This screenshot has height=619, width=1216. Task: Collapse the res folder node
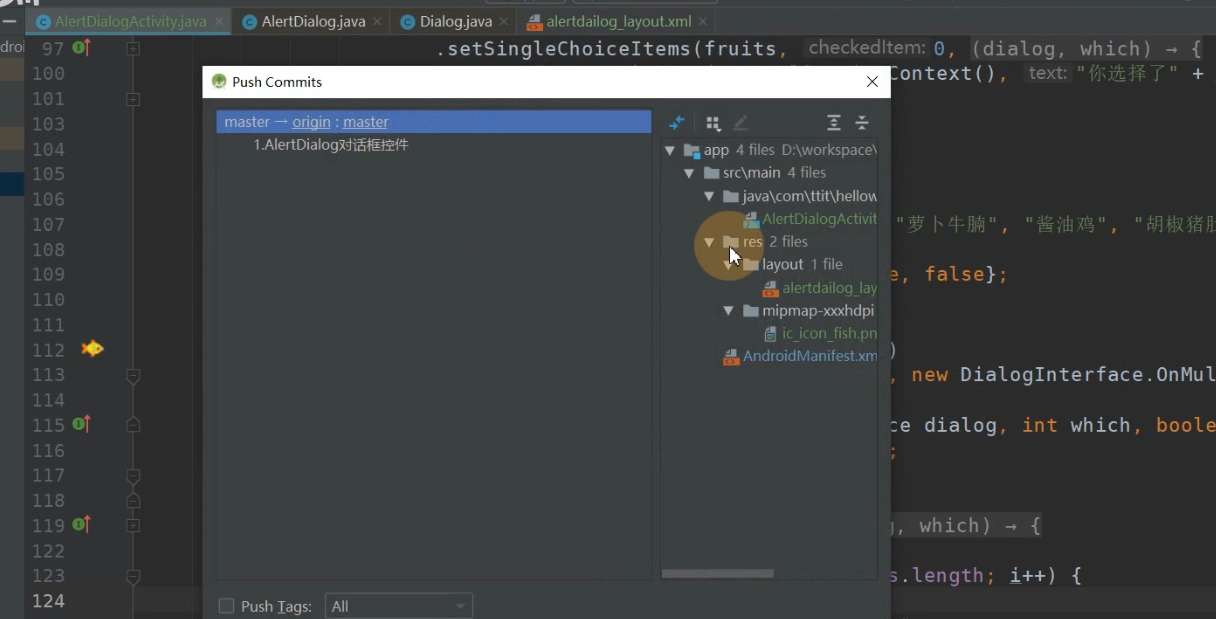[709, 242]
